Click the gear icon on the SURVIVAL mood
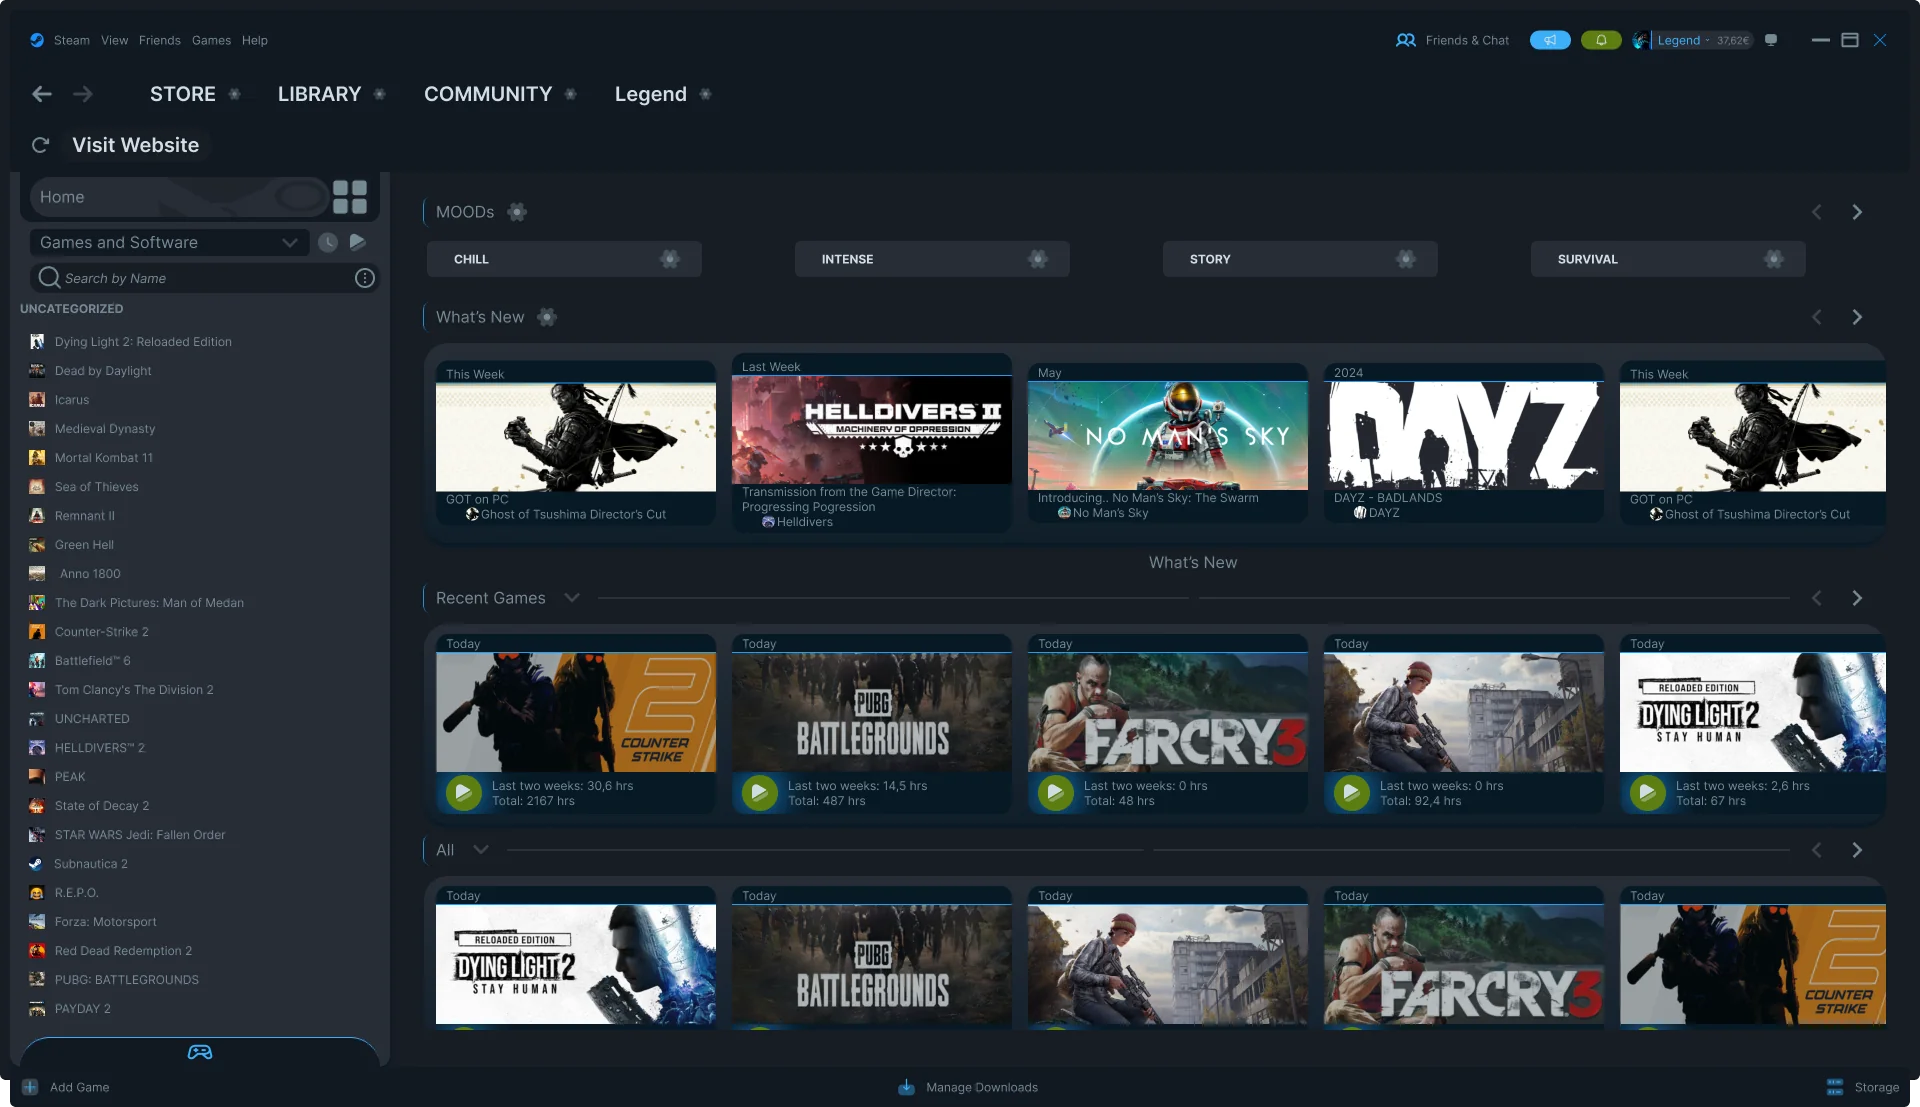 click(x=1774, y=259)
